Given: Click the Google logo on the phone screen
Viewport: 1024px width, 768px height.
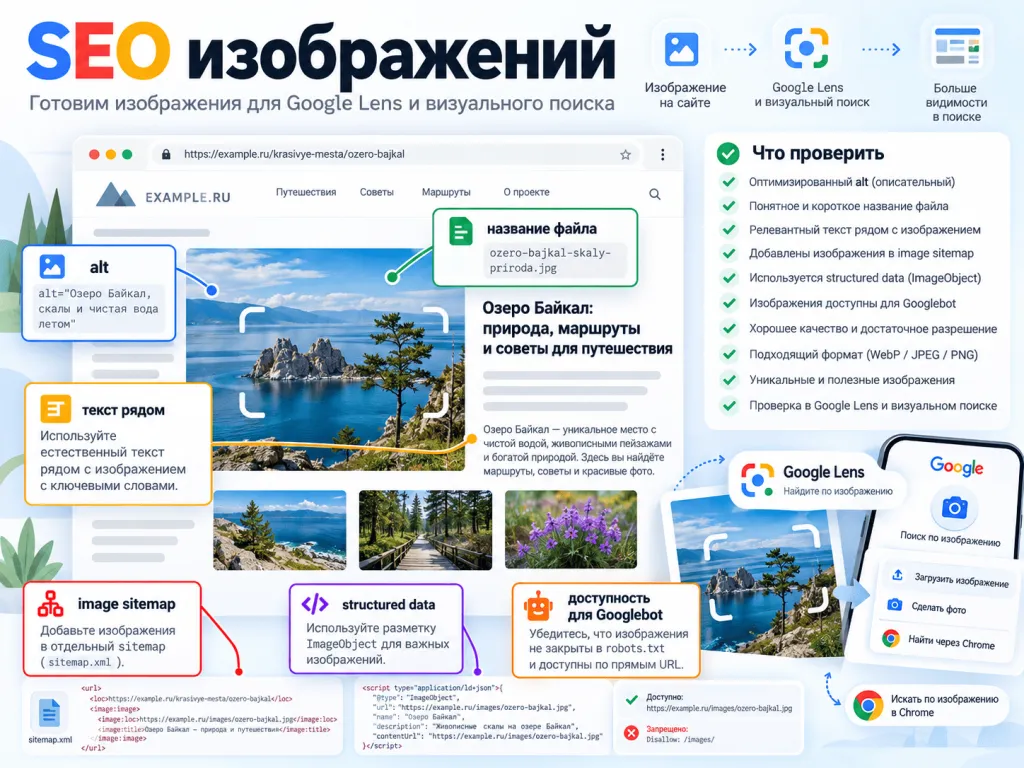Looking at the screenshot, I should [x=957, y=466].
